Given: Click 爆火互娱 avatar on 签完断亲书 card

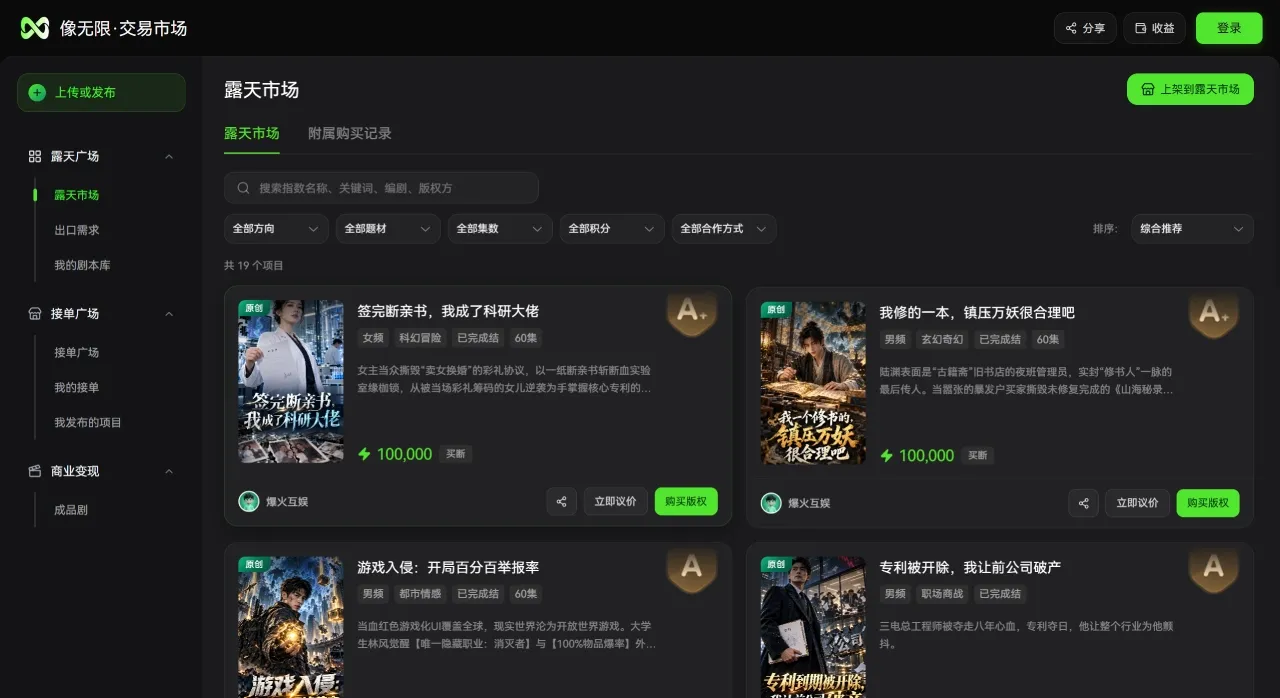Looking at the screenshot, I should tap(249, 501).
